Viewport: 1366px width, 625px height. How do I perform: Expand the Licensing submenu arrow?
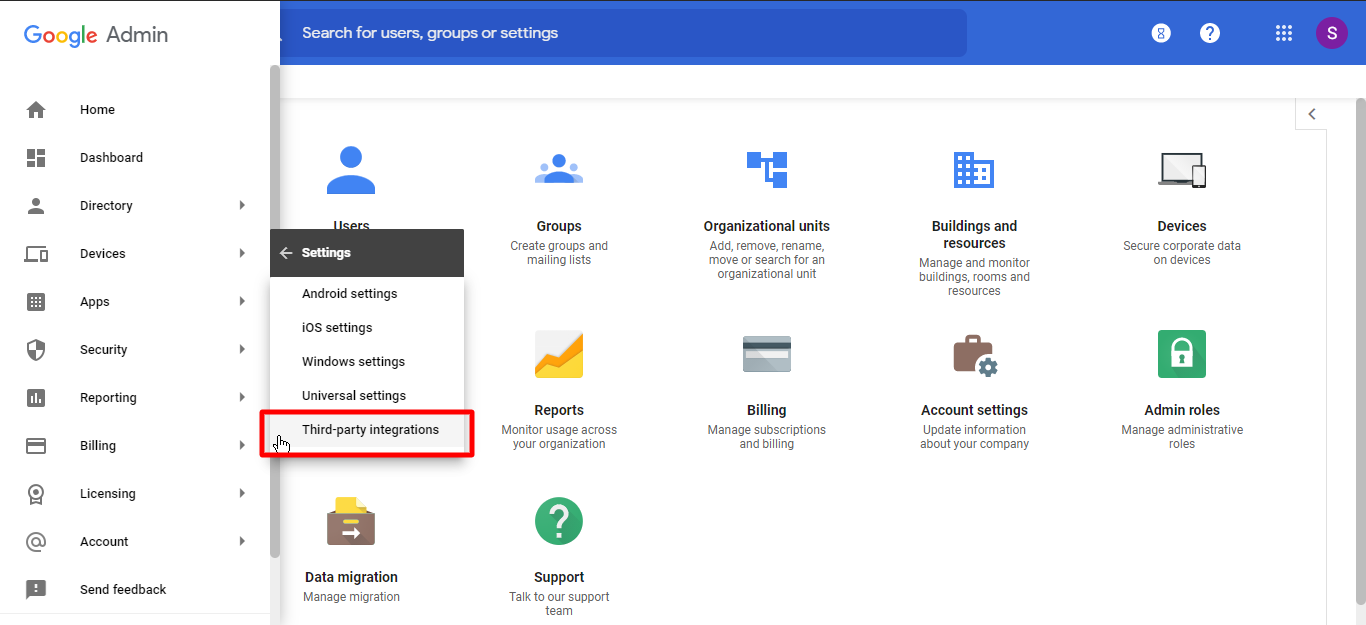pyautogui.click(x=242, y=494)
